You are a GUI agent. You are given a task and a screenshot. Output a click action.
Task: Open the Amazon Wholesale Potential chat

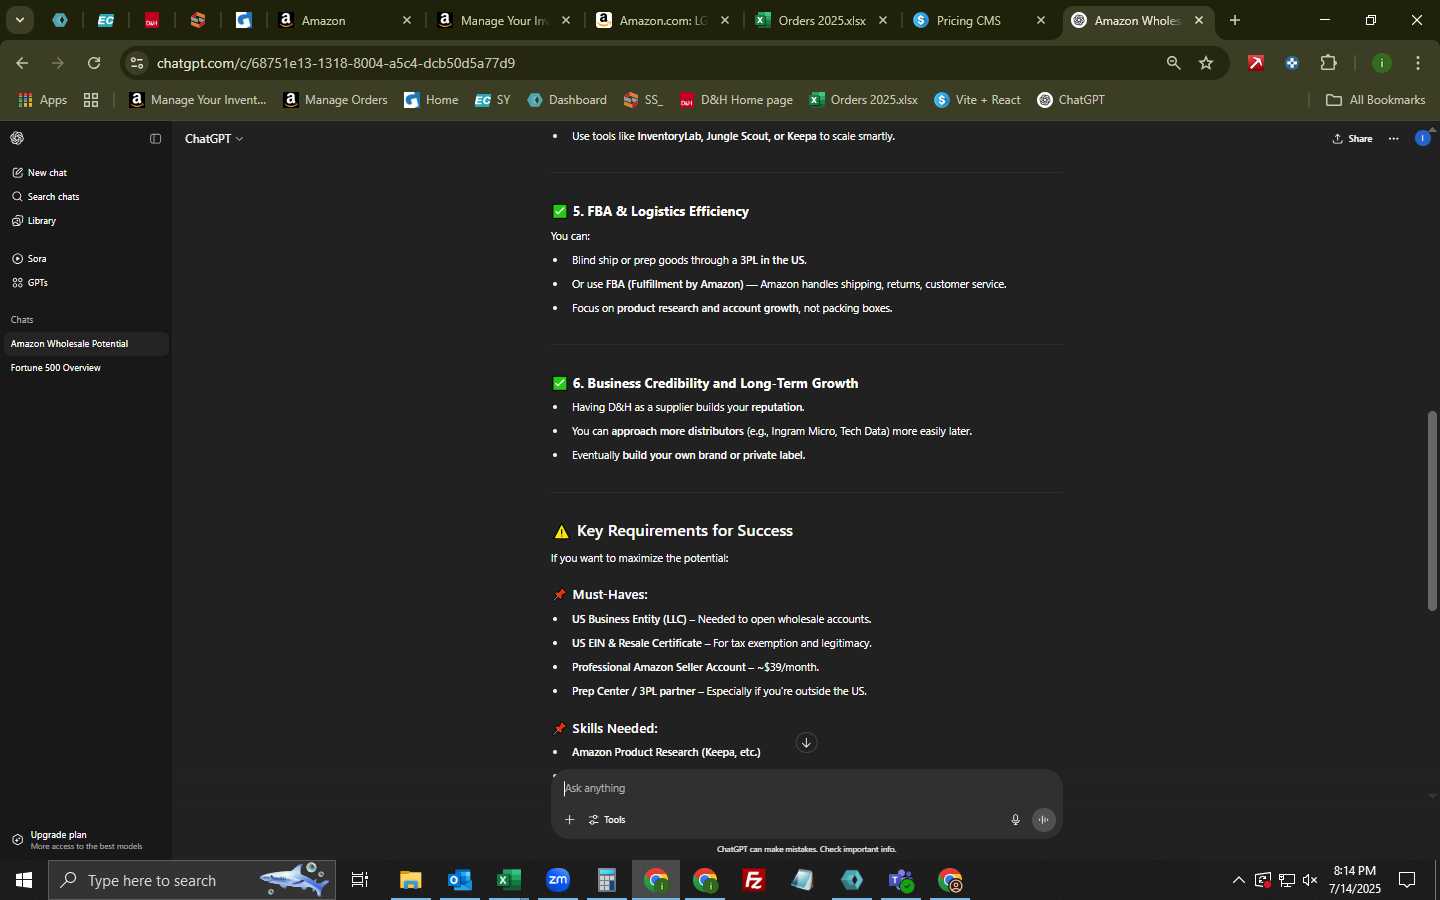coord(85,344)
